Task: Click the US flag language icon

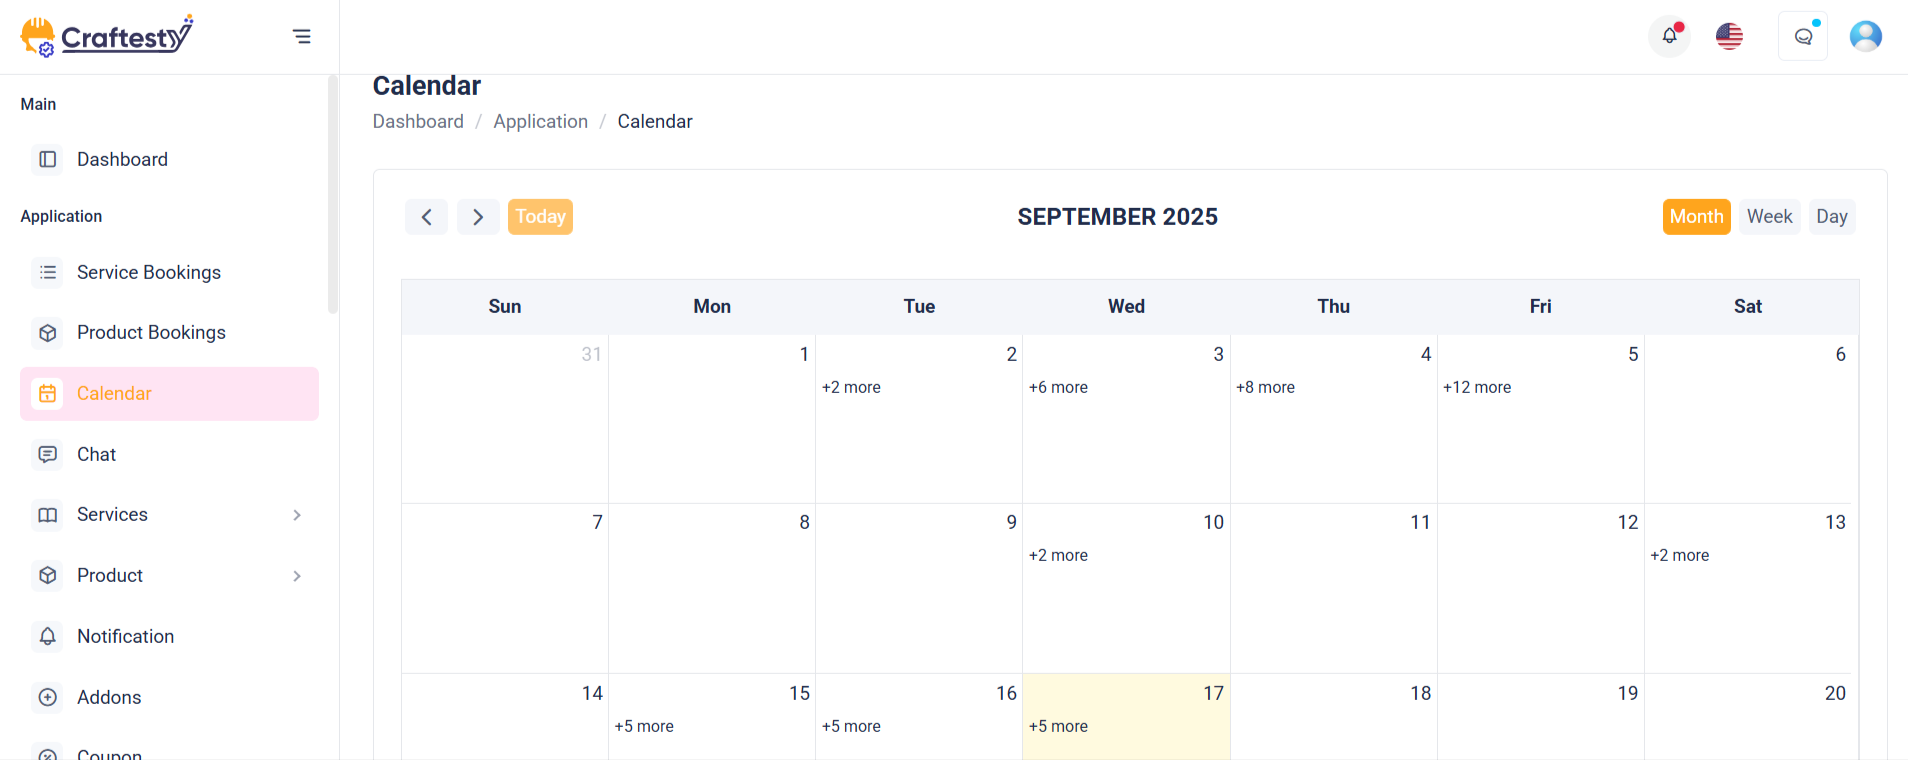Action: [x=1729, y=37]
